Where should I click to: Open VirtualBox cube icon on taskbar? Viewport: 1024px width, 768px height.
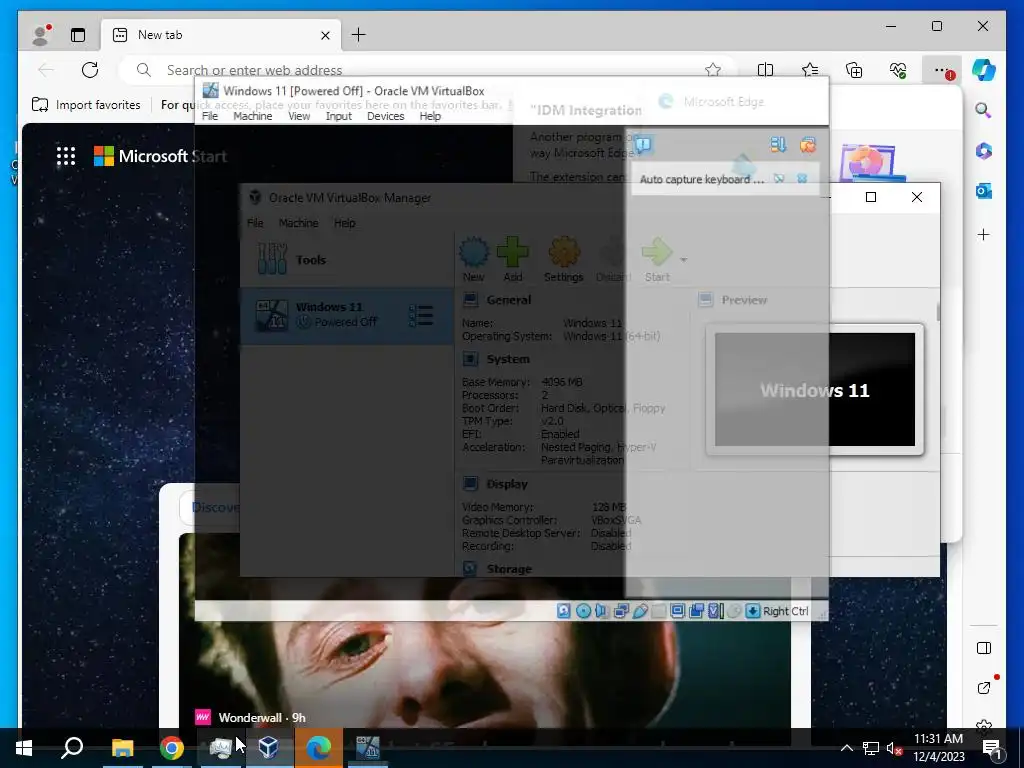click(268, 748)
